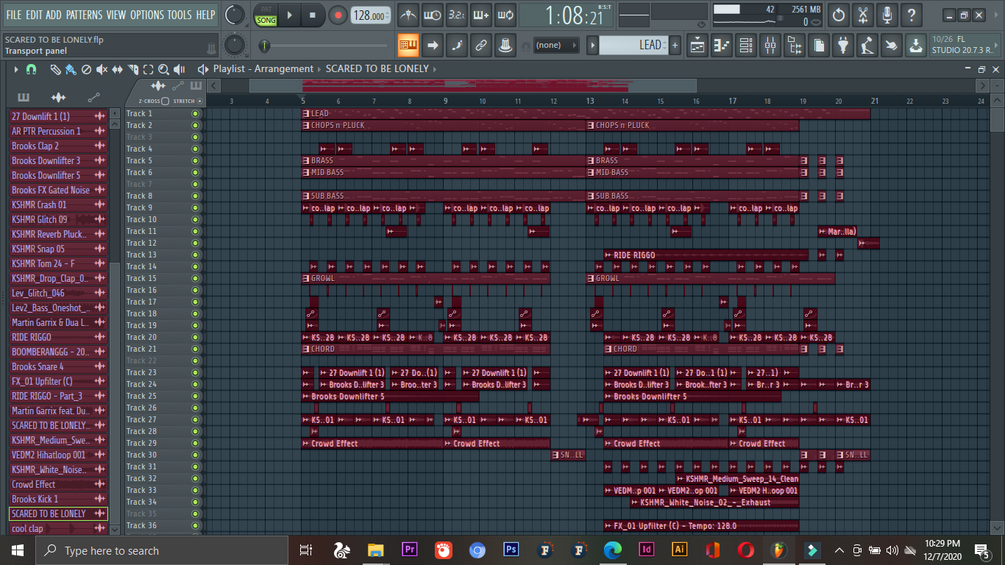The height and width of the screenshot is (565, 1005).
Task: Toggle wait for input to start playing
Action: pyautogui.click(x=433, y=15)
